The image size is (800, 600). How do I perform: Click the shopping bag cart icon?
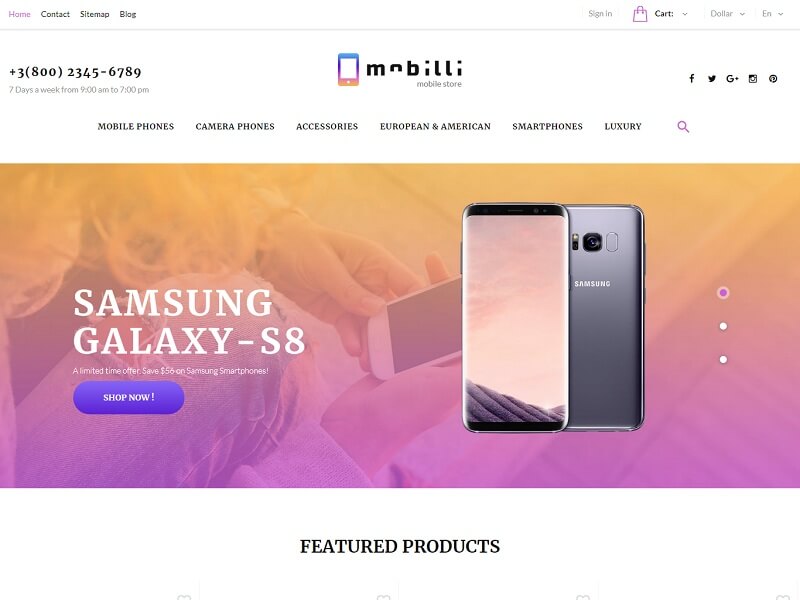(x=640, y=14)
